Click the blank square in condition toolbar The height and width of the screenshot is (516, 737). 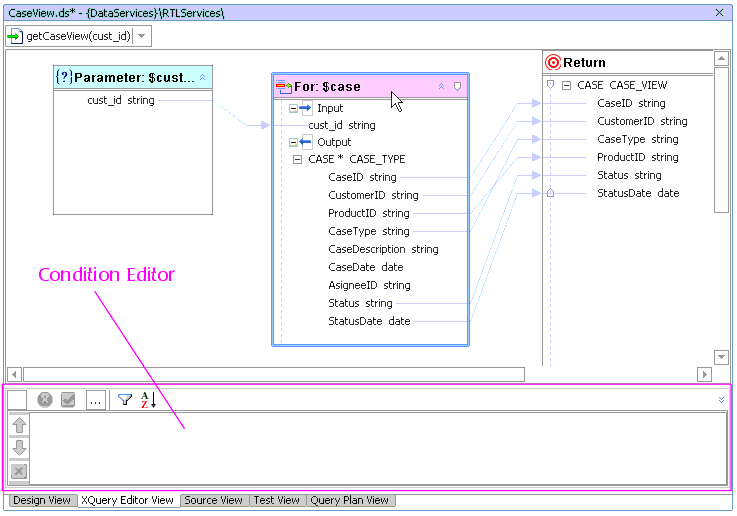(17, 400)
